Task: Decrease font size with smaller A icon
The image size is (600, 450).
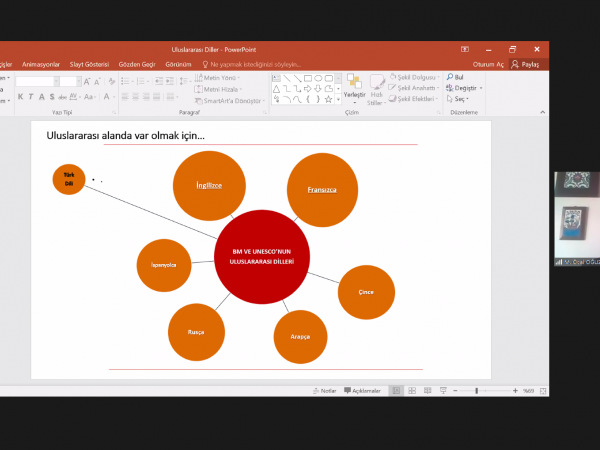Action: coord(97,82)
